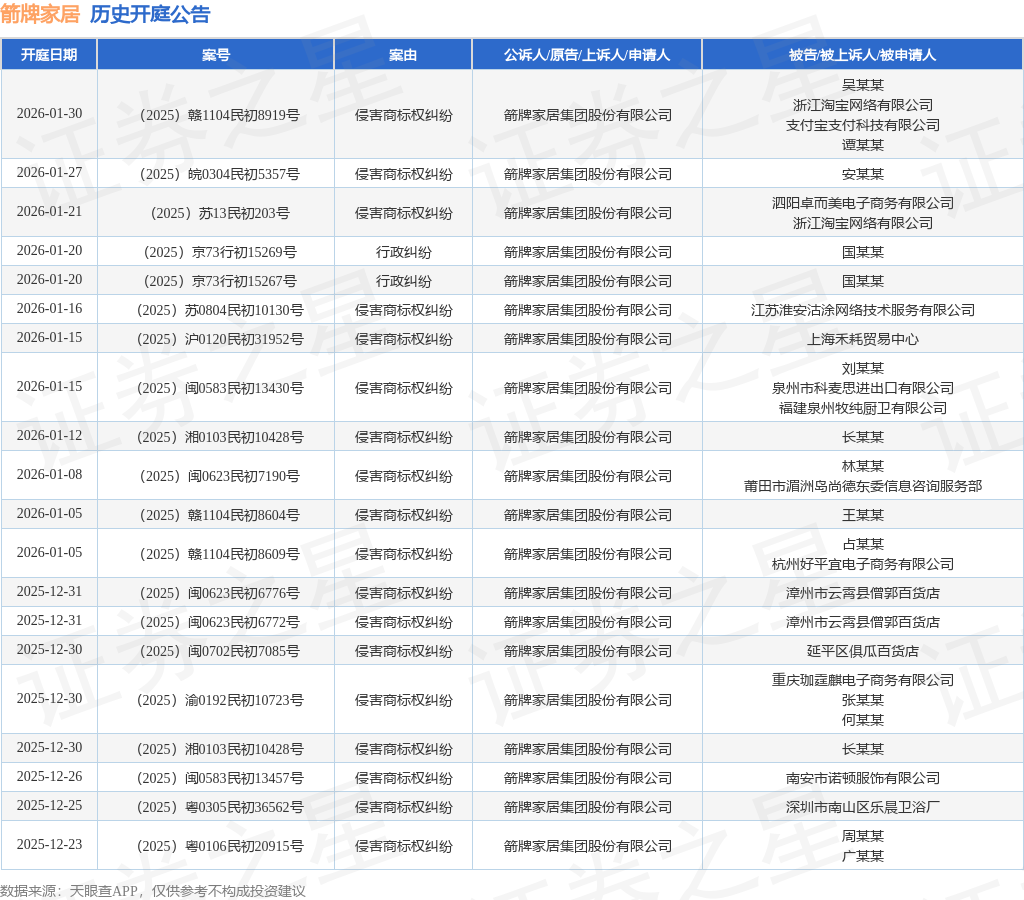The image size is (1024, 900).
Task: Click defendant 深圳市南山区乐晨卫浴厂
Action: point(863,807)
